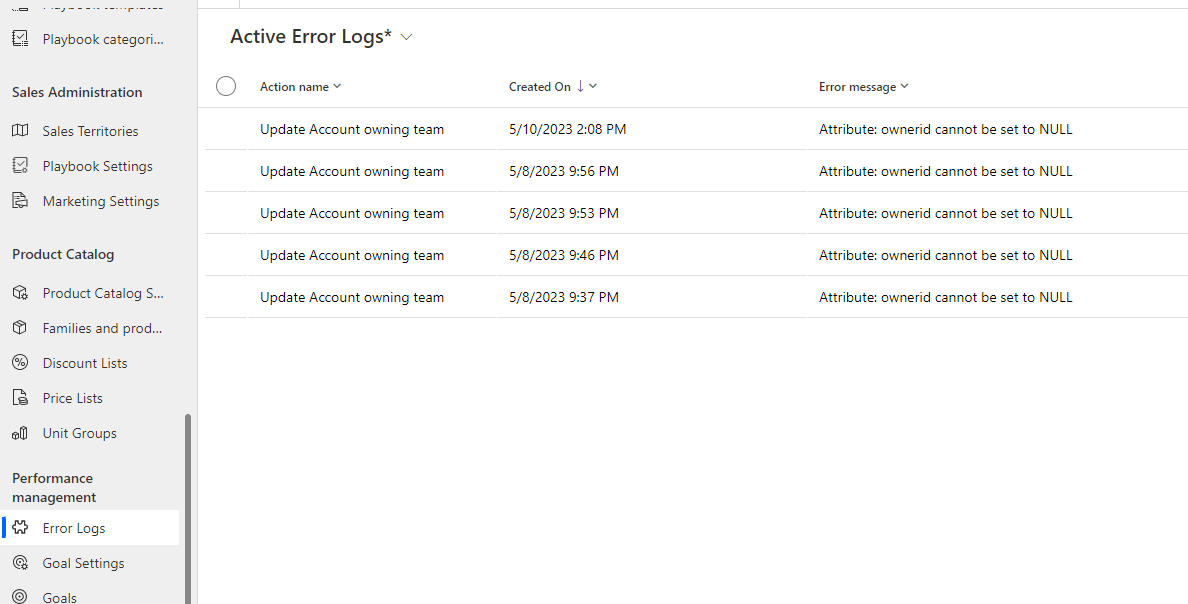Open Families and products in sidebar
This screenshot has height=604, width=1188.
click(102, 328)
